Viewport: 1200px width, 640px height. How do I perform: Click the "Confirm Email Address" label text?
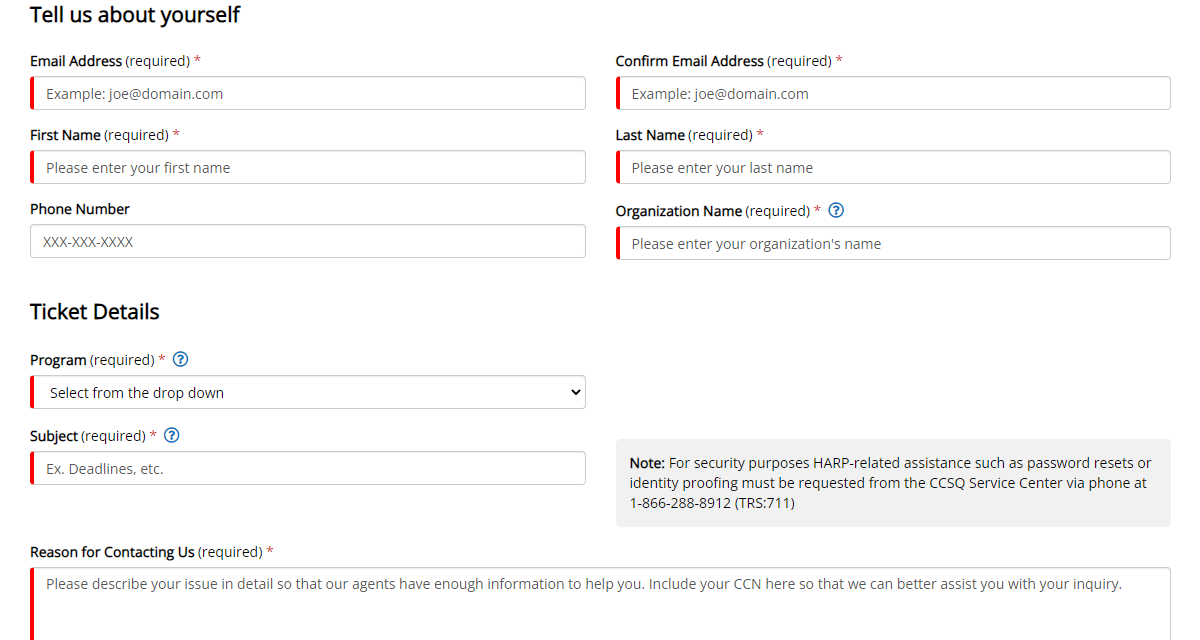pyautogui.click(x=690, y=61)
